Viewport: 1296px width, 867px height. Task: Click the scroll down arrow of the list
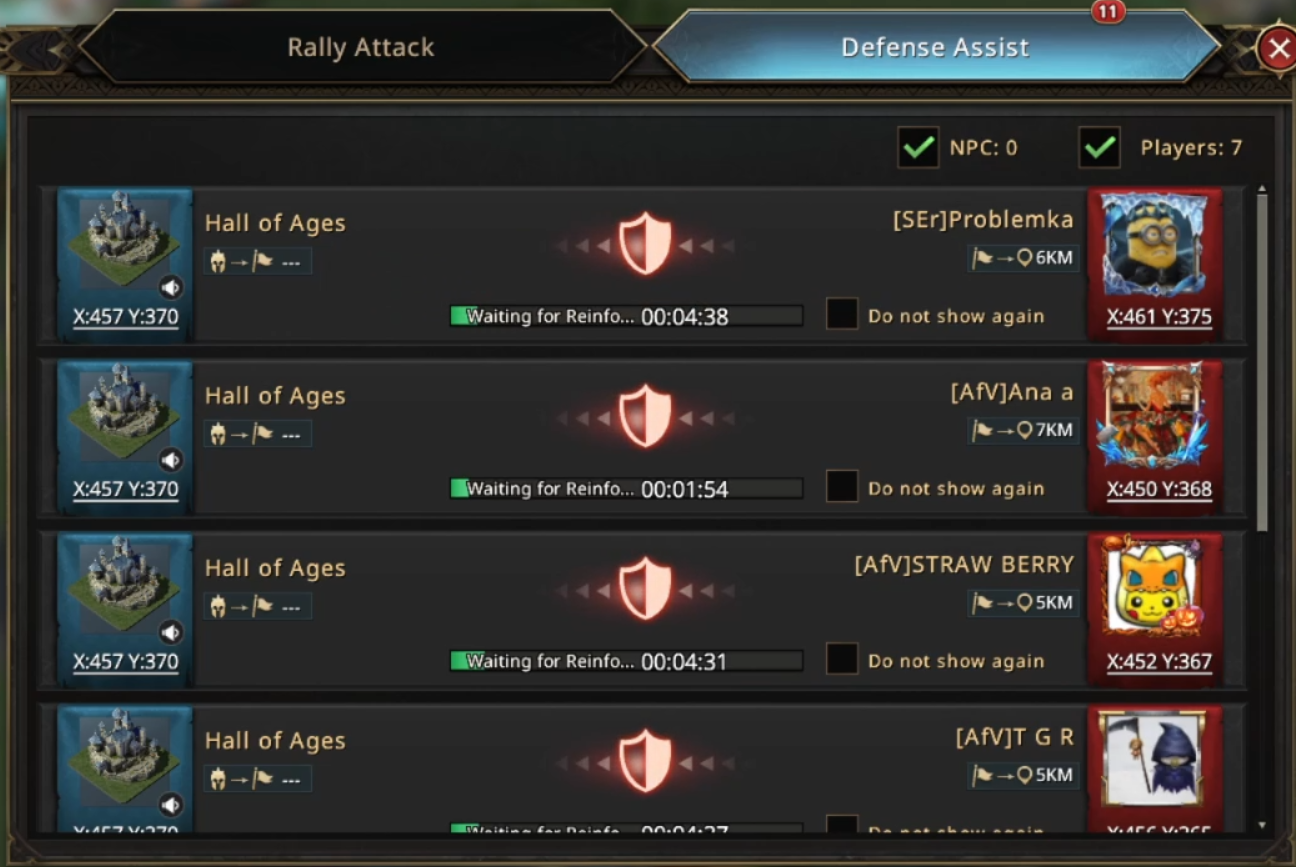click(x=1262, y=826)
